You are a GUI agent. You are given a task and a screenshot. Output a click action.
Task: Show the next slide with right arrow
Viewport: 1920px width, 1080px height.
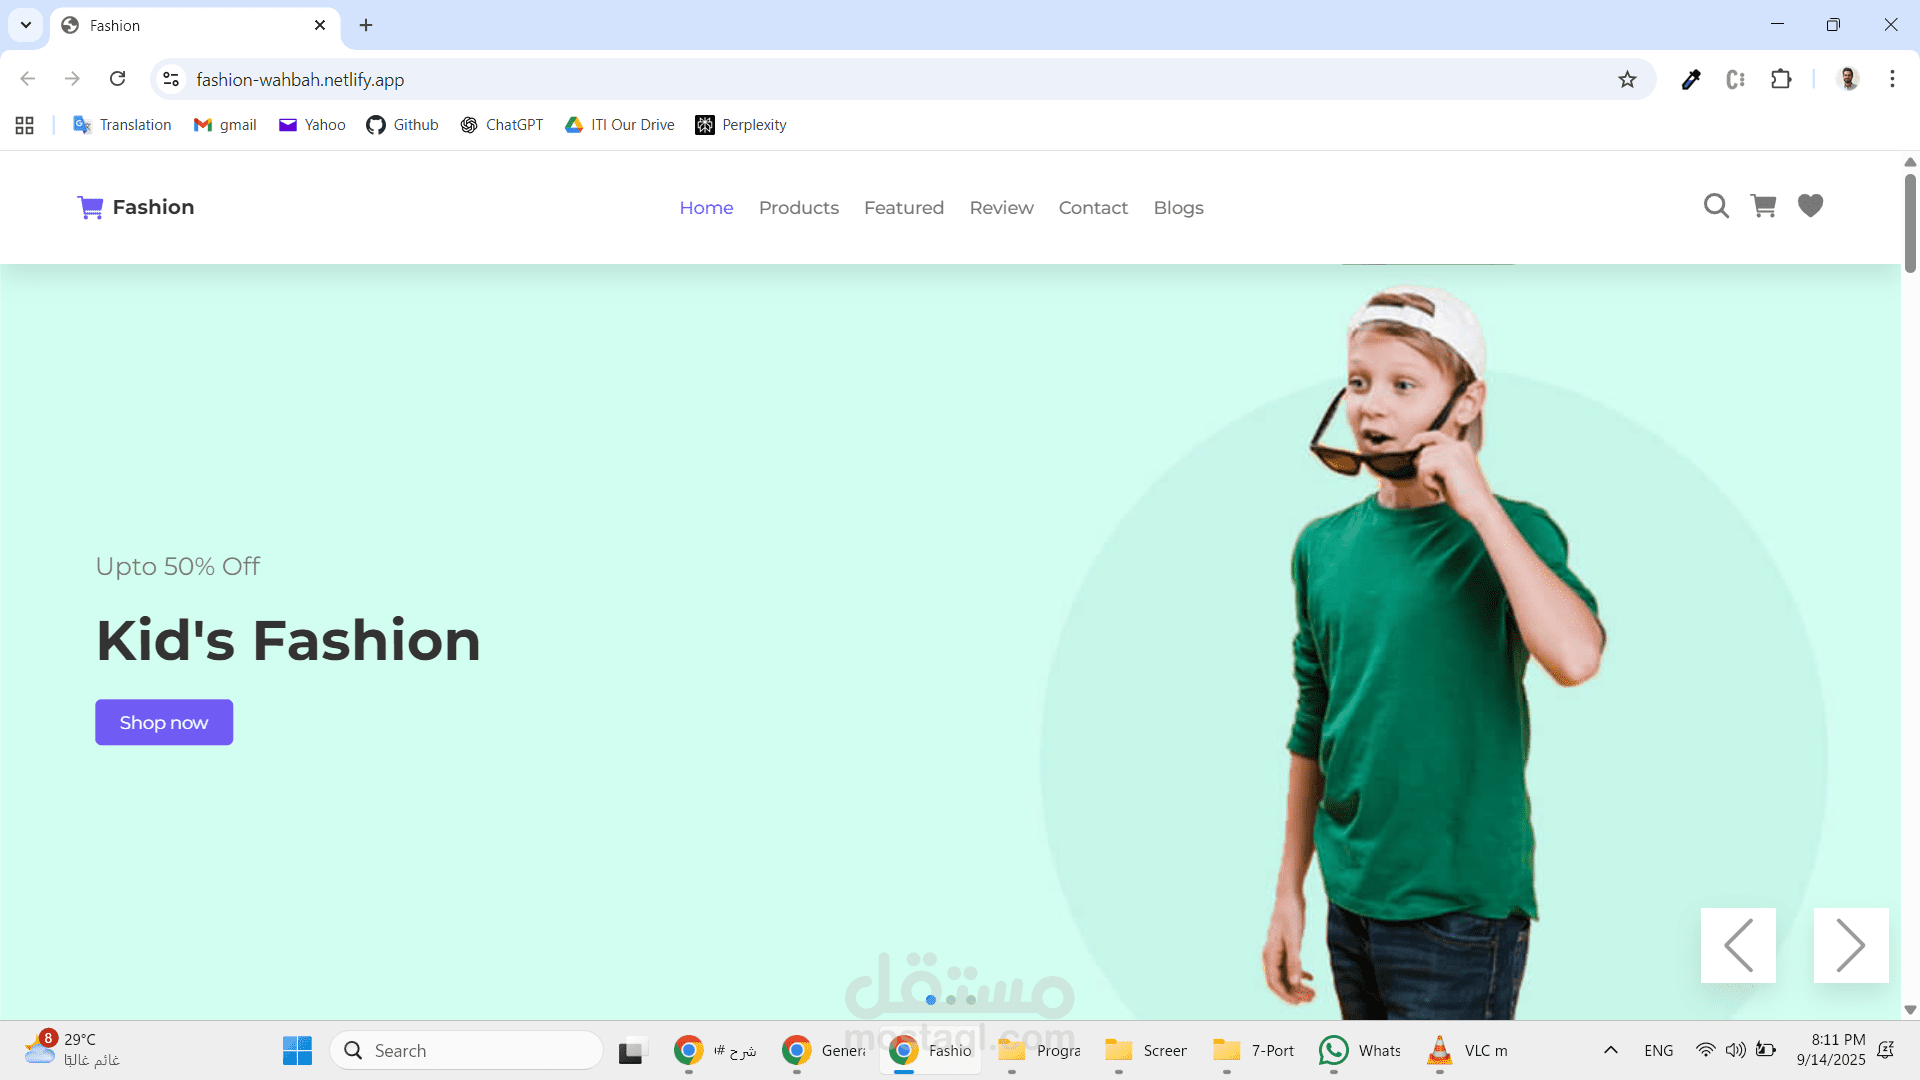tap(1851, 945)
